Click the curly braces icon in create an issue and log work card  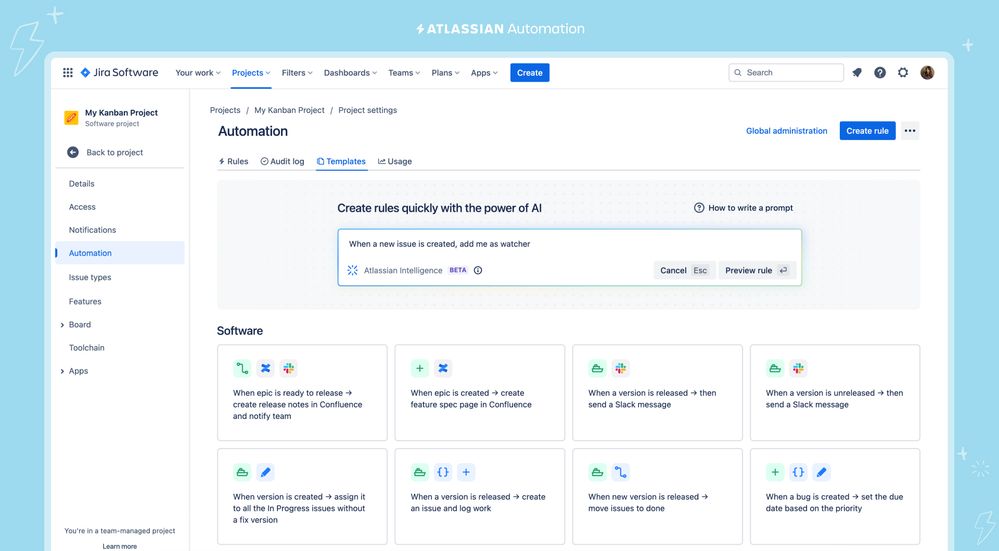pyautogui.click(x=443, y=472)
